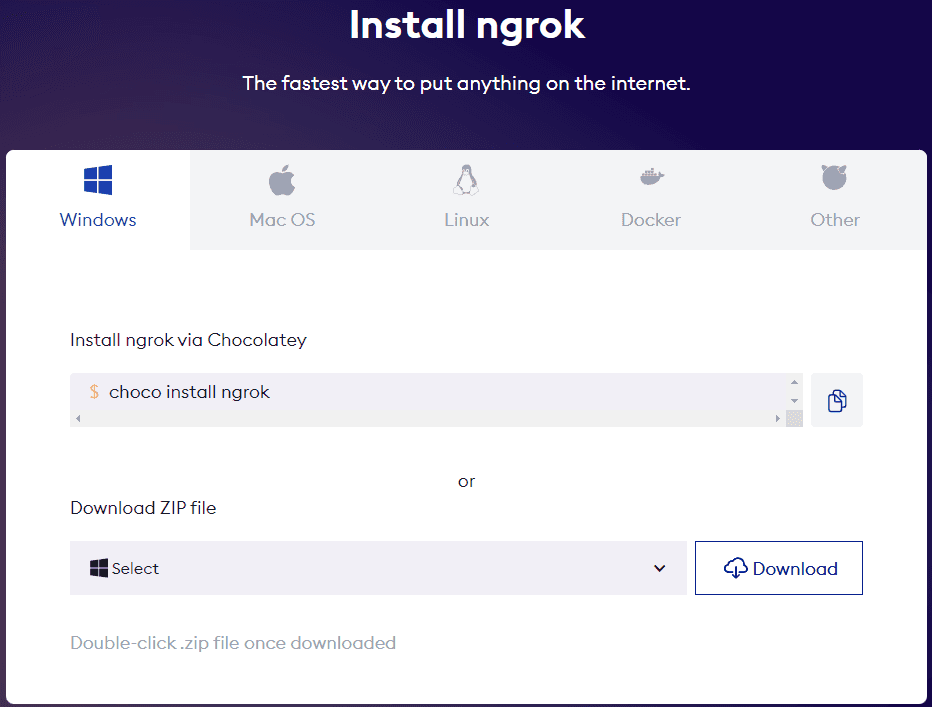Copy the choco install command

pos(837,400)
